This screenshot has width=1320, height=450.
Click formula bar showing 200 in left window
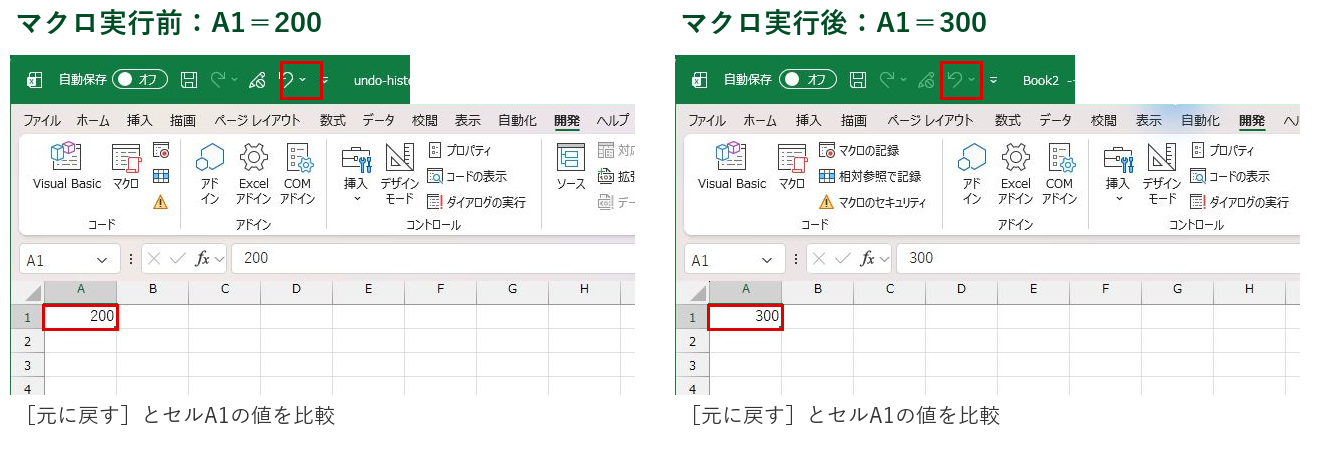[x=433, y=259]
